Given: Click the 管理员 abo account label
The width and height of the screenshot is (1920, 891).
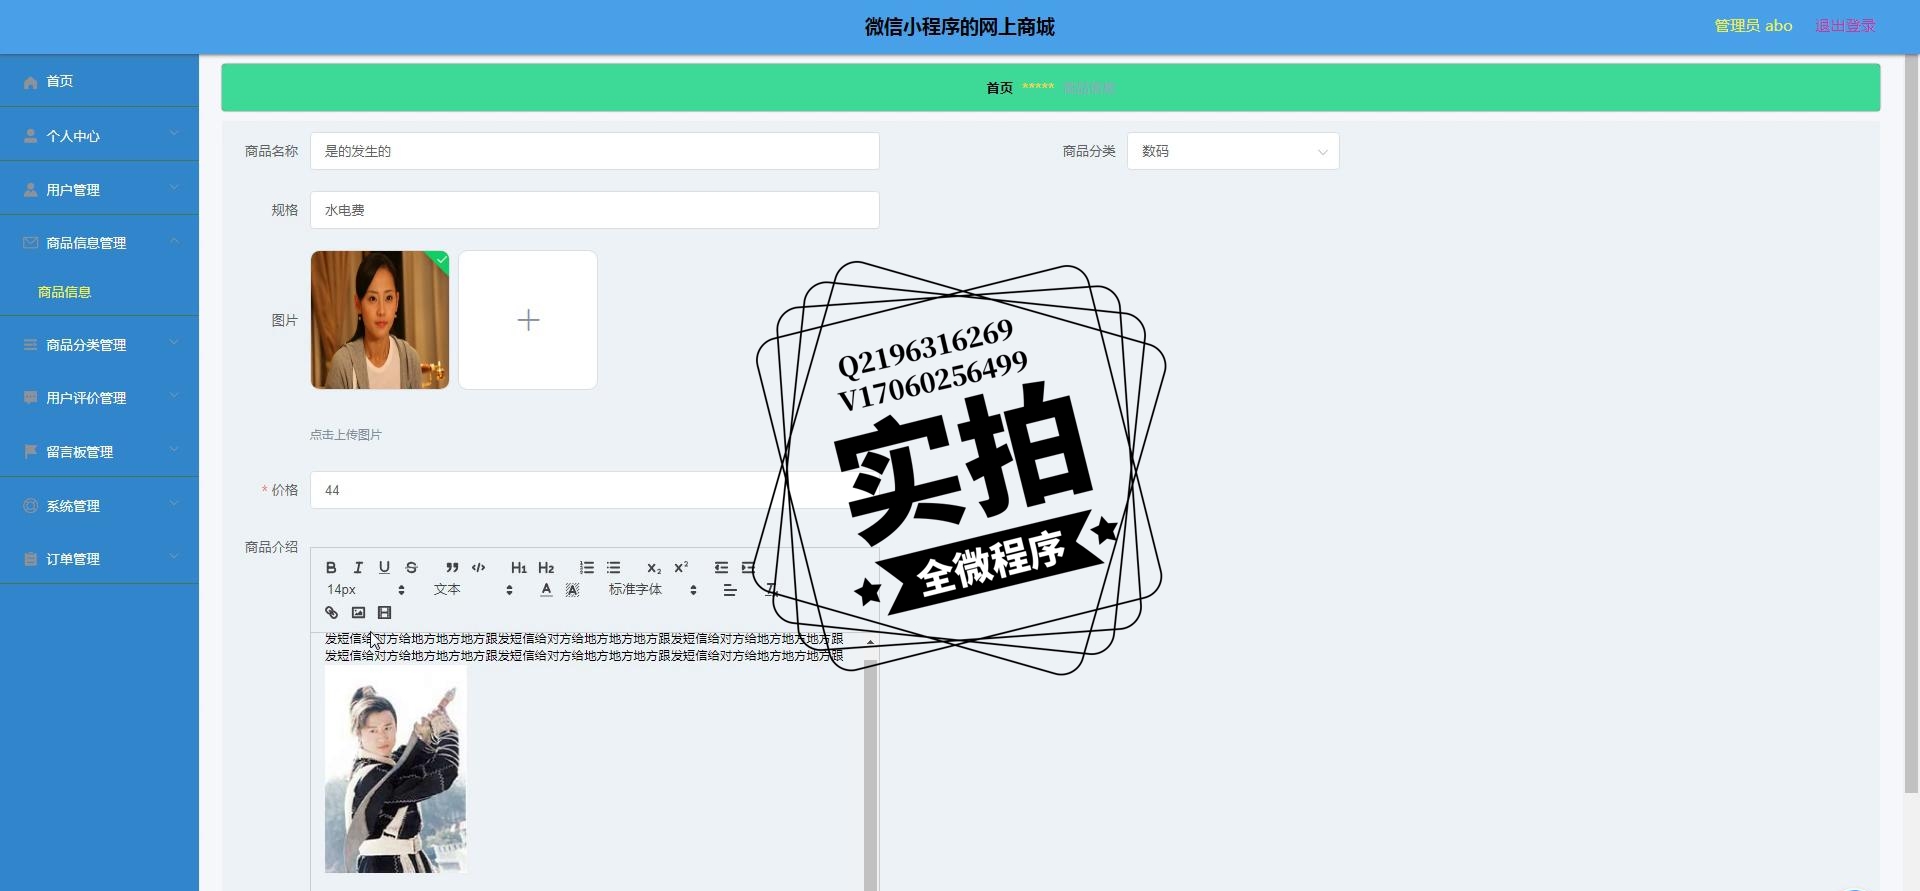Looking at the screenshot, I should pyautogui.click(x=1753, y=26).
